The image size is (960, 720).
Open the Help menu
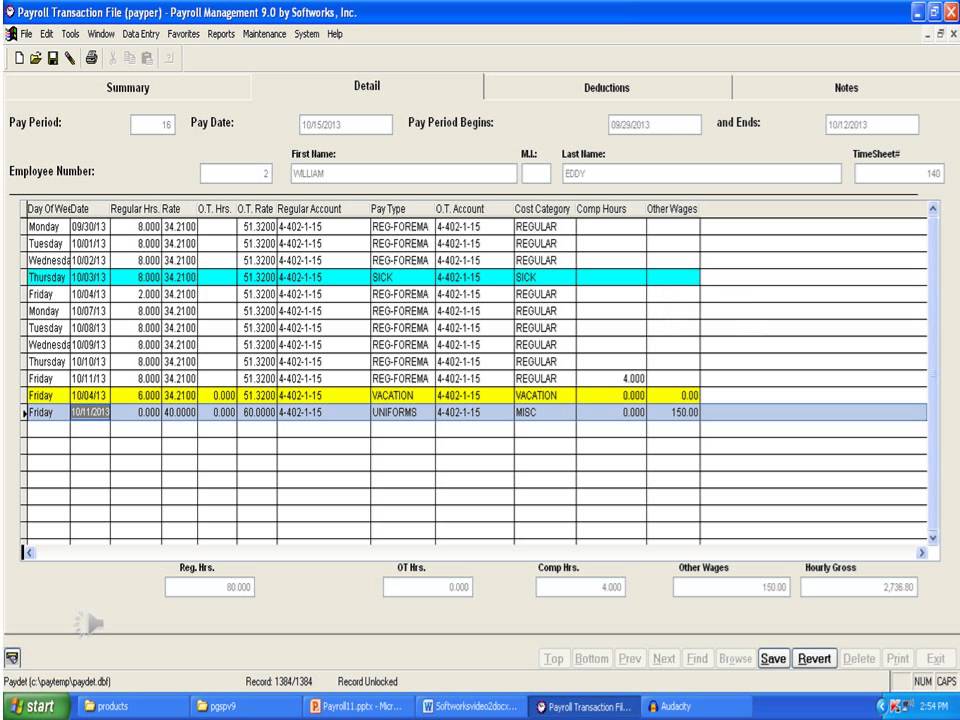click(x=335, y=34)
